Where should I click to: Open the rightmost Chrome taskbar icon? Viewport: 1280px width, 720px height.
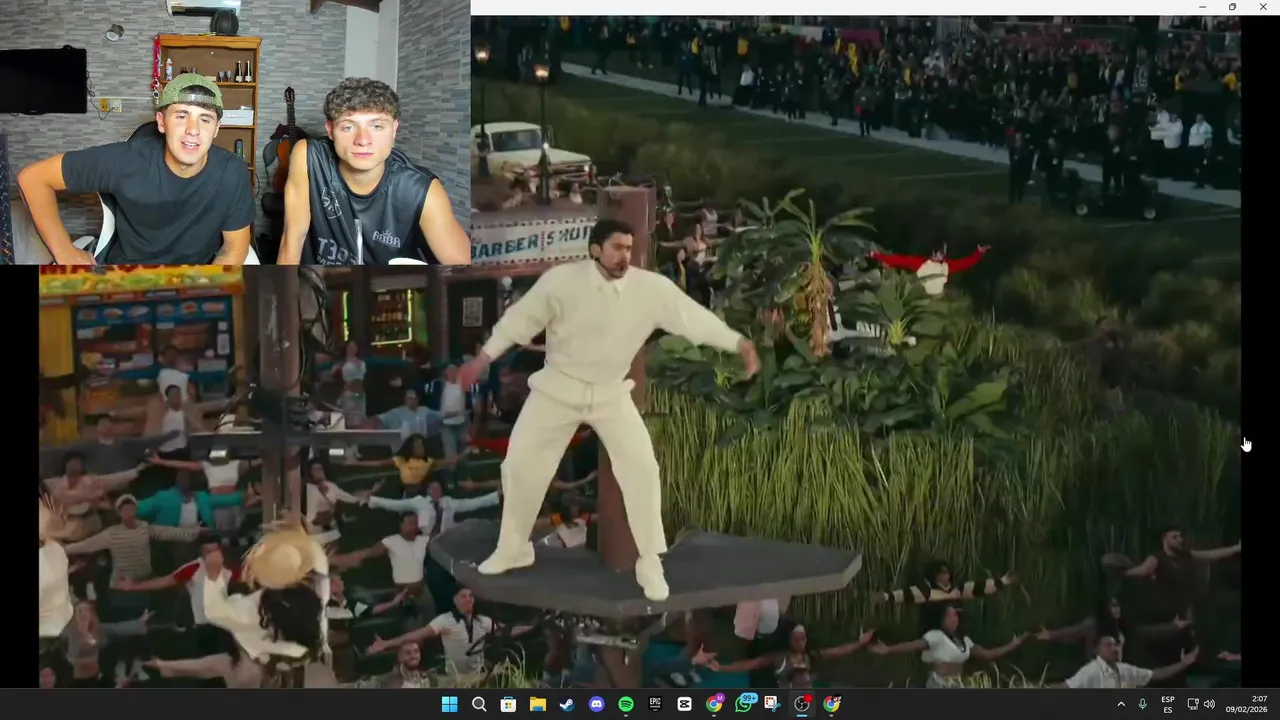tap(831, 704)
